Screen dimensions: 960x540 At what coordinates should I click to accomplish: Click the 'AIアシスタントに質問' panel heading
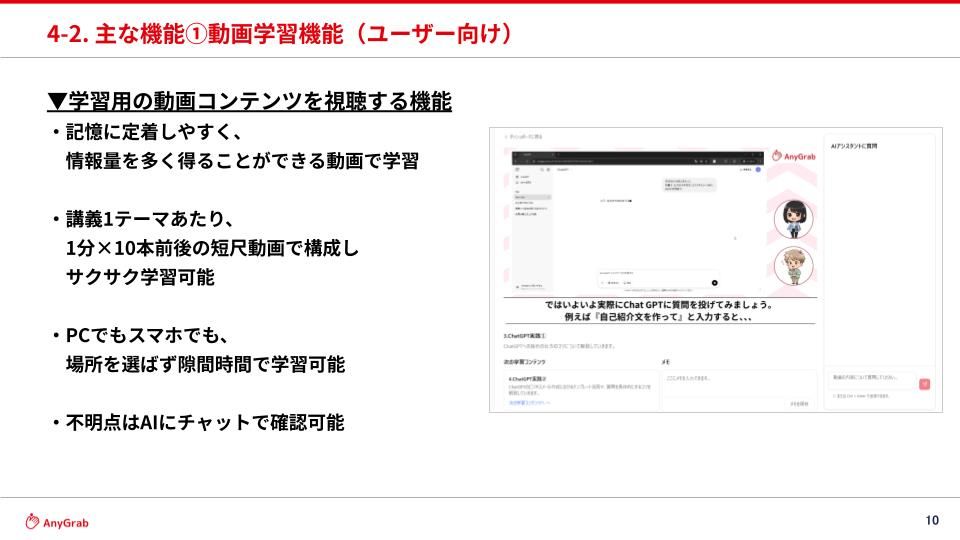click(x=854, y=146)
